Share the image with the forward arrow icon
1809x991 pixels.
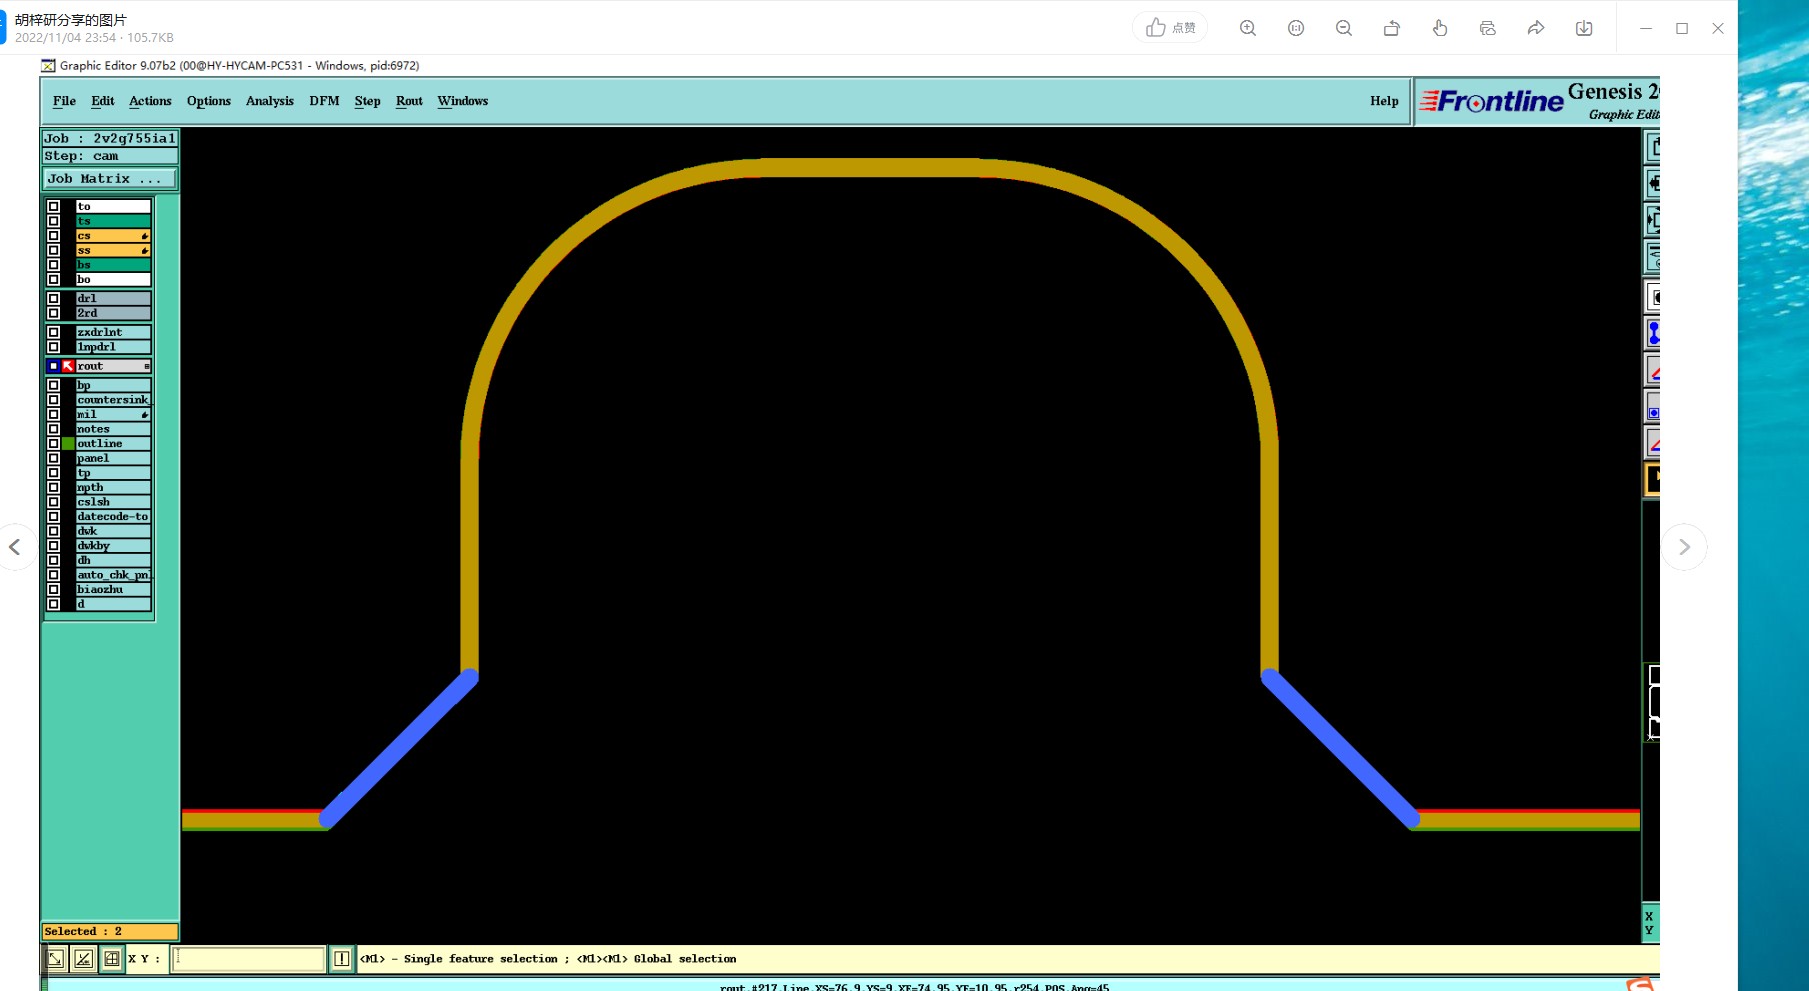coord(1536,28)
